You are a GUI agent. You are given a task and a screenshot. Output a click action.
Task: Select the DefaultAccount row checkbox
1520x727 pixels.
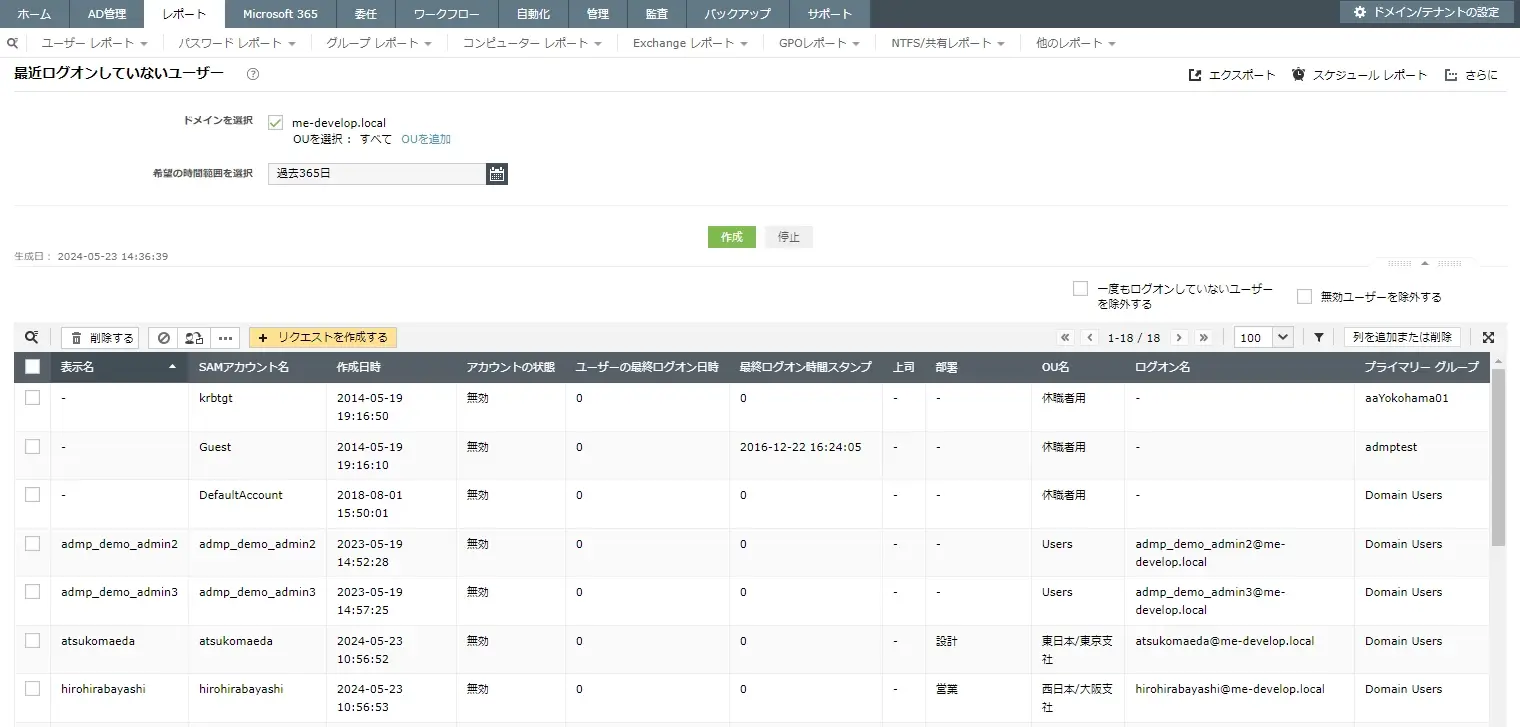32,495
